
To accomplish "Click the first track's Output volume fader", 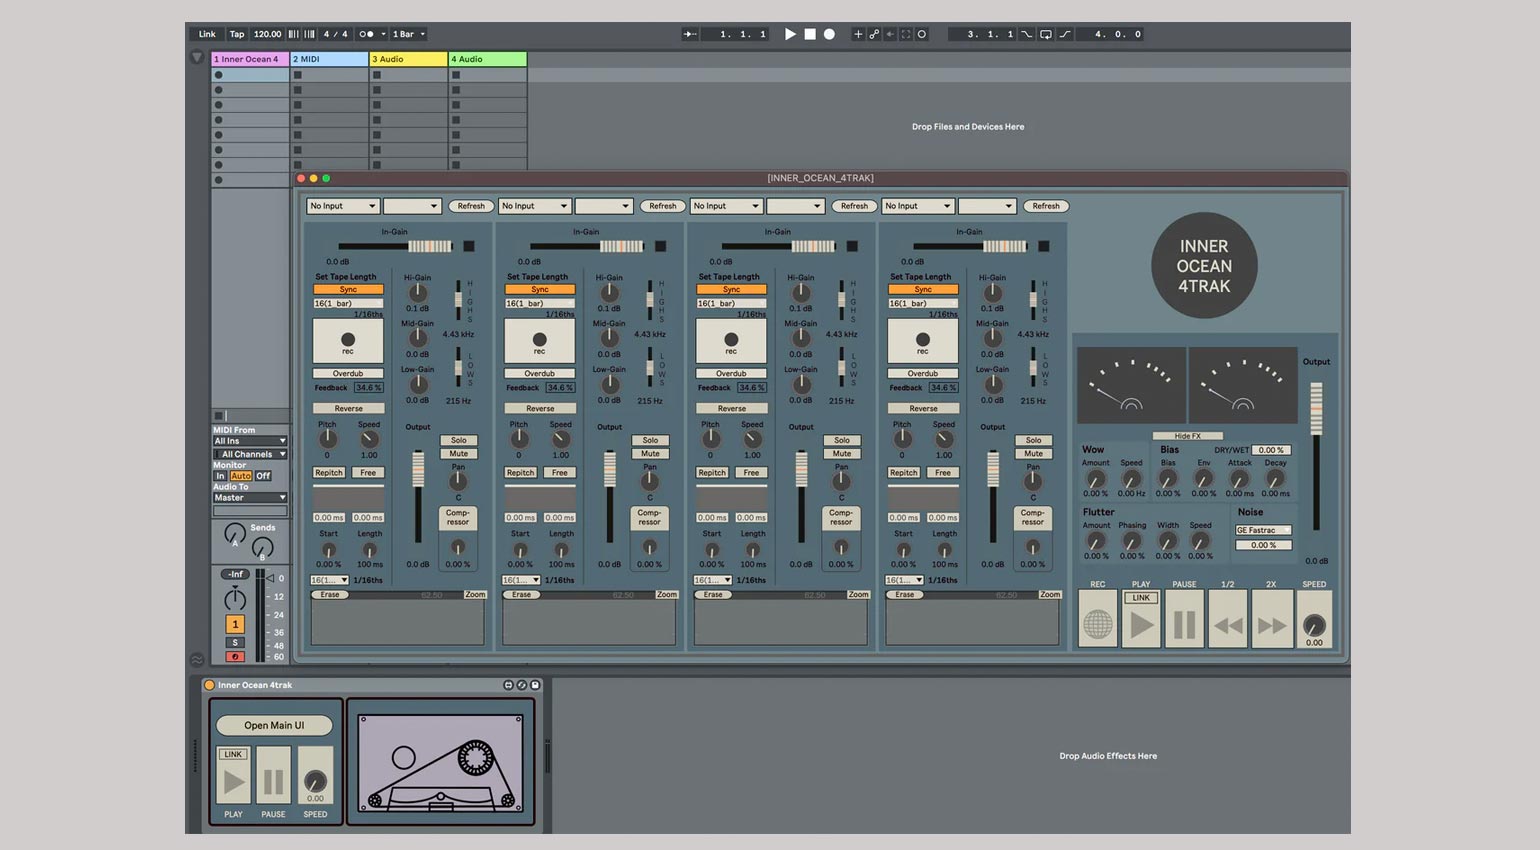I will (x=418, y=470).
